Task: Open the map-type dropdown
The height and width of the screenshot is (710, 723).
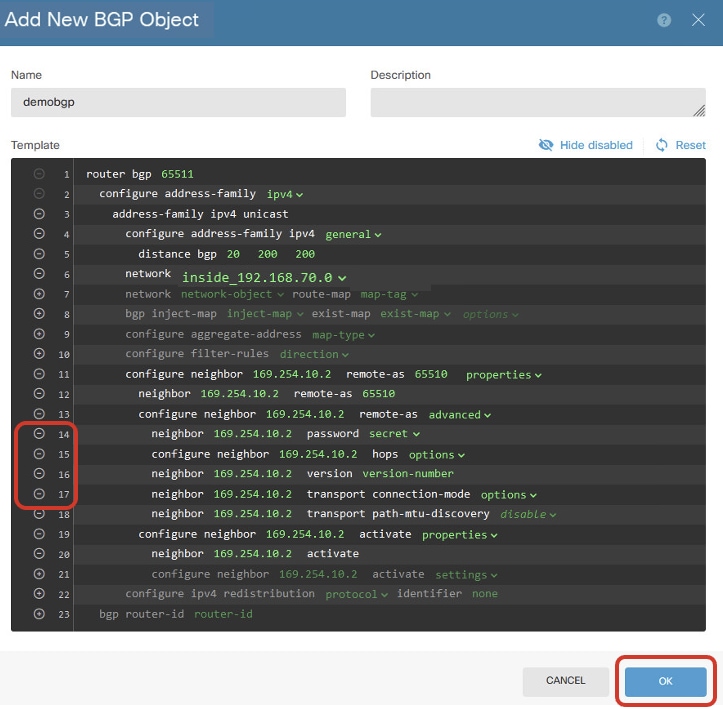Action: 344,335
